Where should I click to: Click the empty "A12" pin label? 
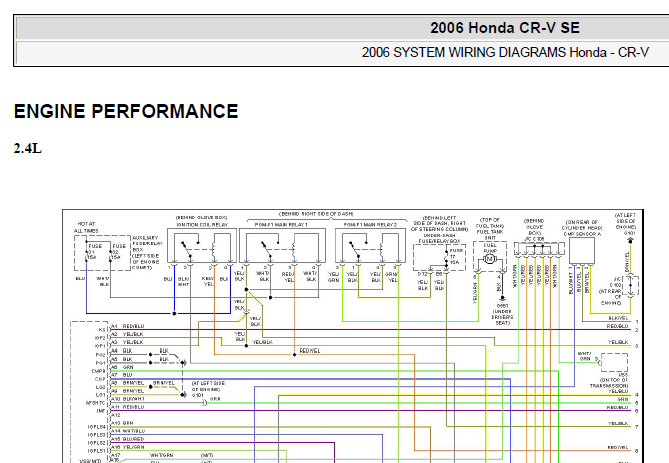pos(116,415)
